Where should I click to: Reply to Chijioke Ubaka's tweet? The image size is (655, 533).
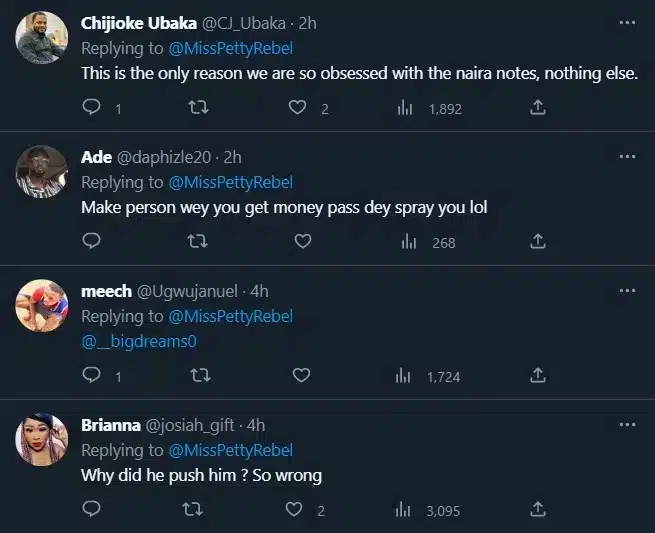(92, 108)
